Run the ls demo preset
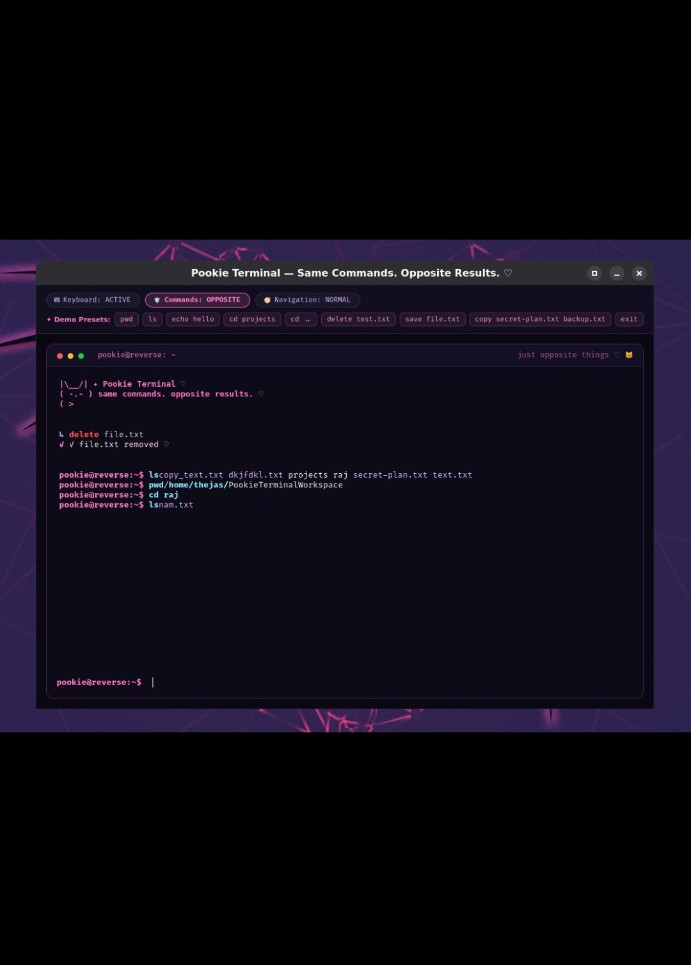Viewport: 691px width, 965px height. click(153, 319)
